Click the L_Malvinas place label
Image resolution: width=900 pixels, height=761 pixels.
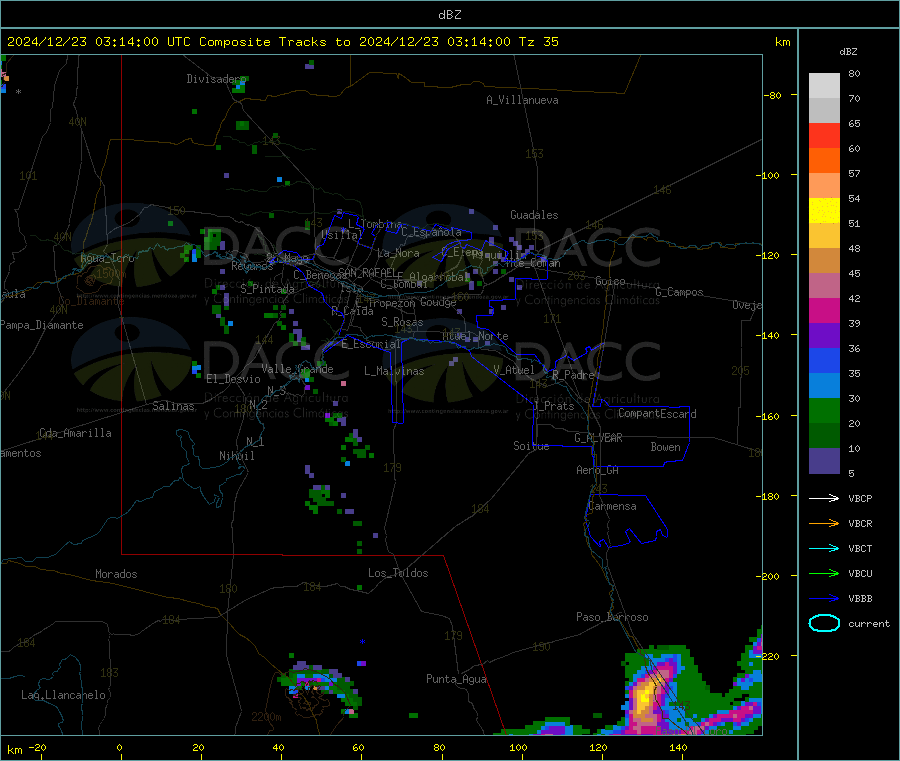pos(394,371)
